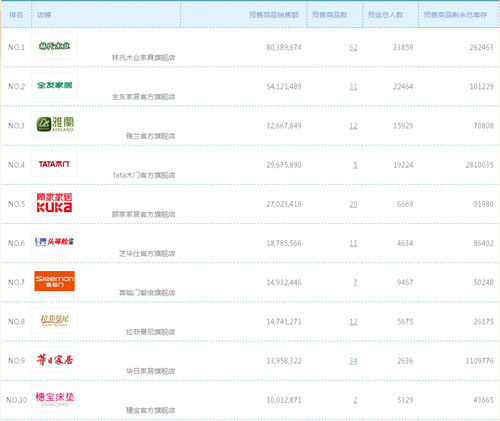500x421 pixels.
Task: Click the booking count 33859
Action: (x=403, y=48)
